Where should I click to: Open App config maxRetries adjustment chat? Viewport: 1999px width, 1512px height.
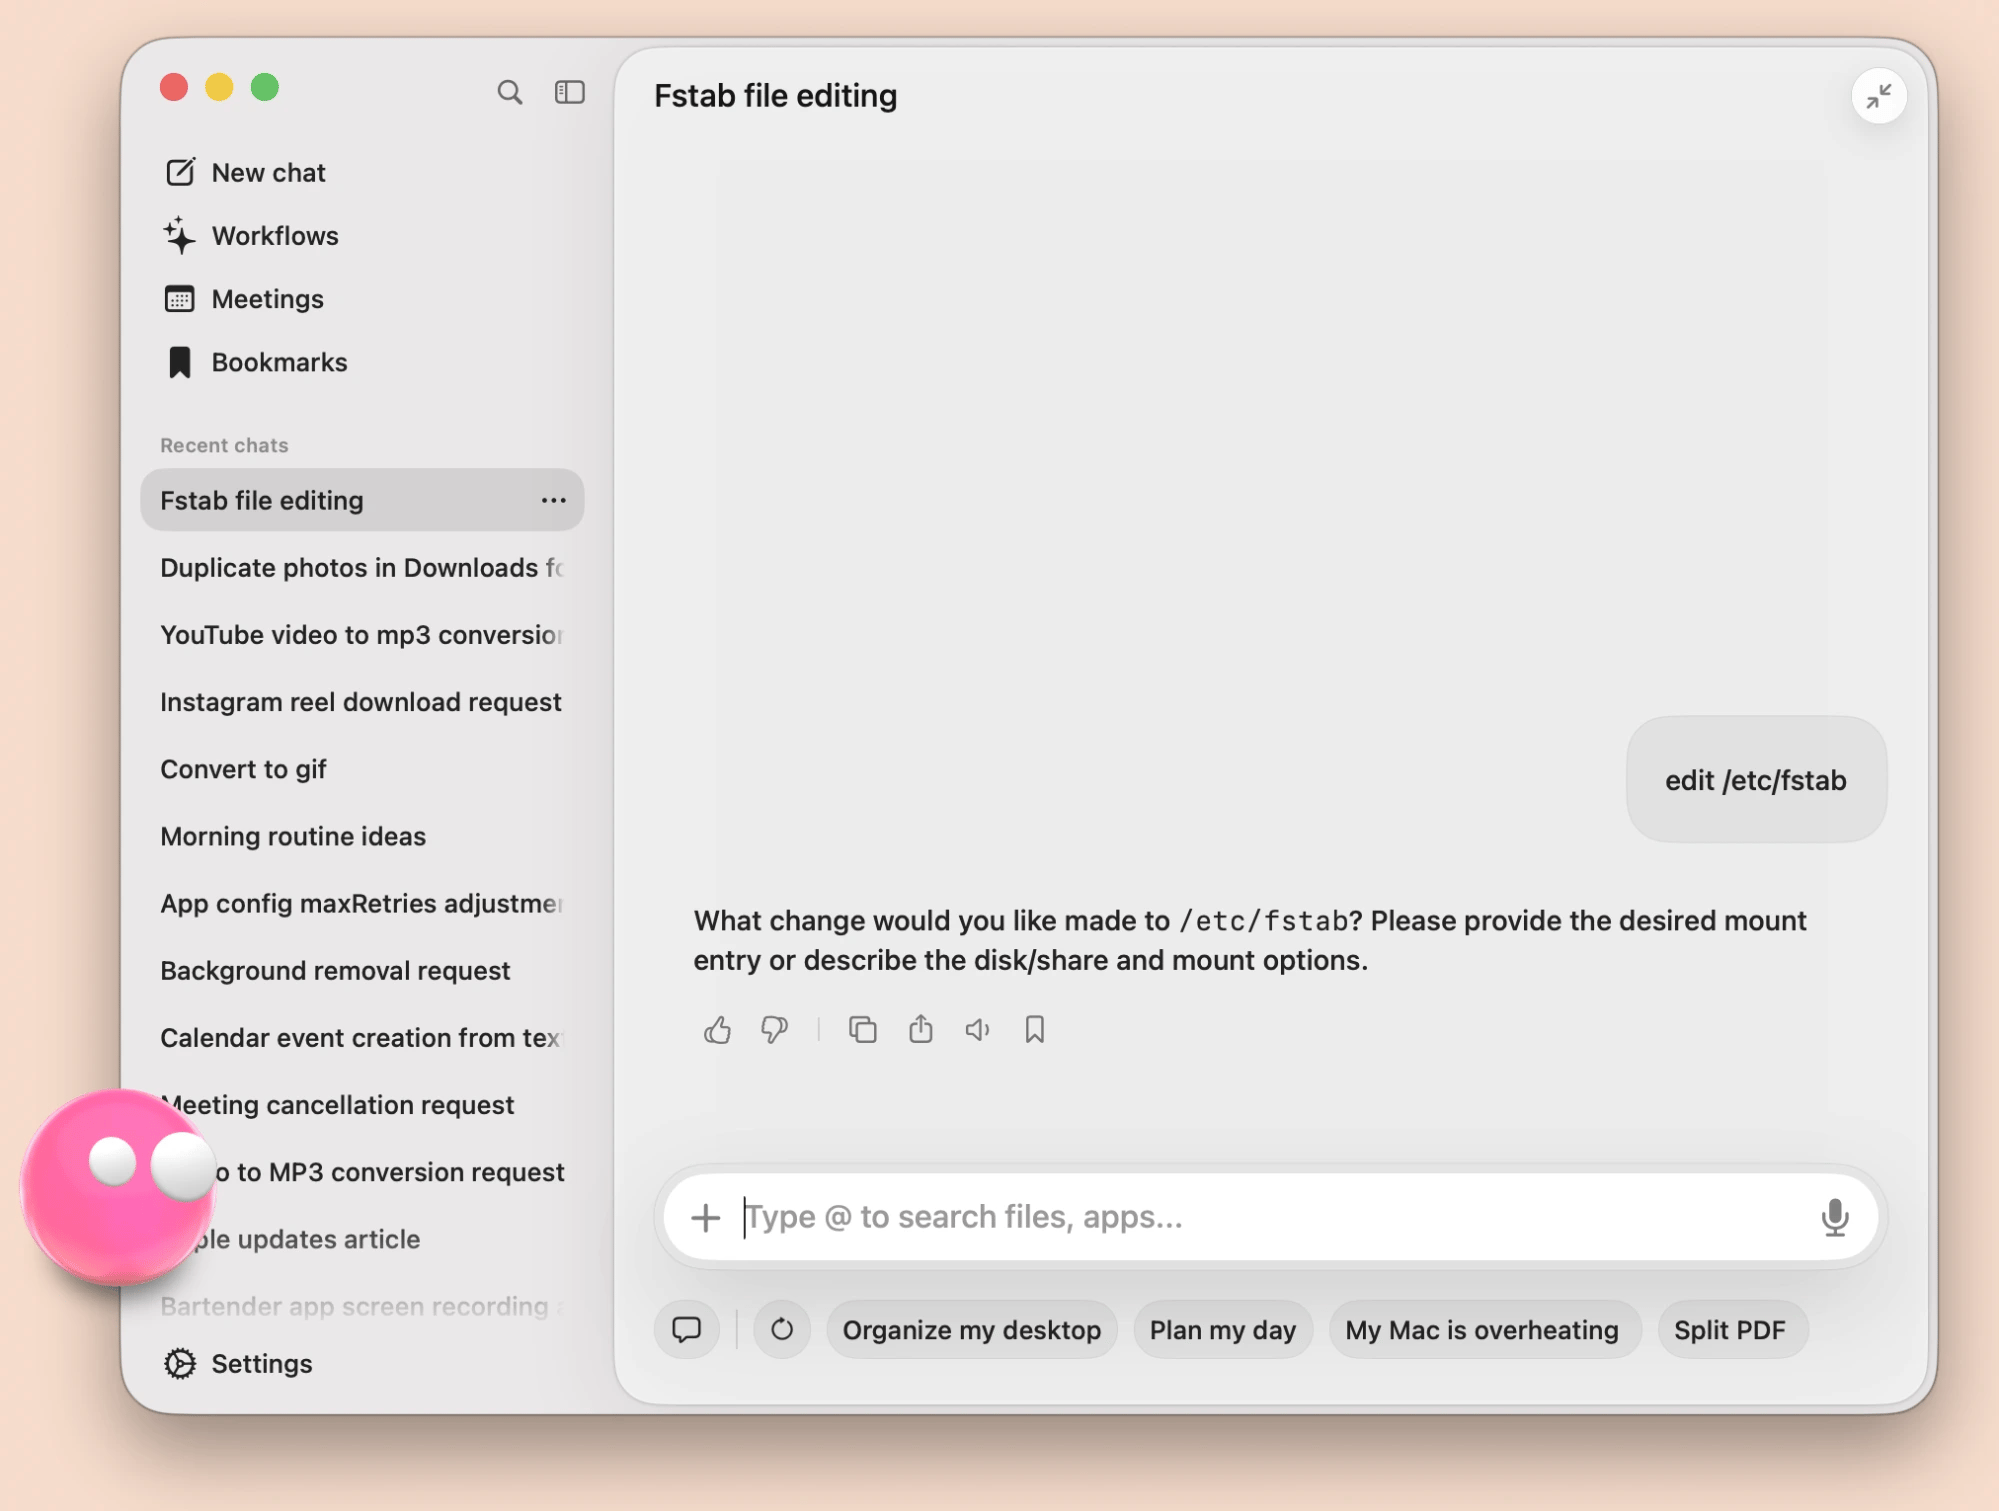[362, 902]
